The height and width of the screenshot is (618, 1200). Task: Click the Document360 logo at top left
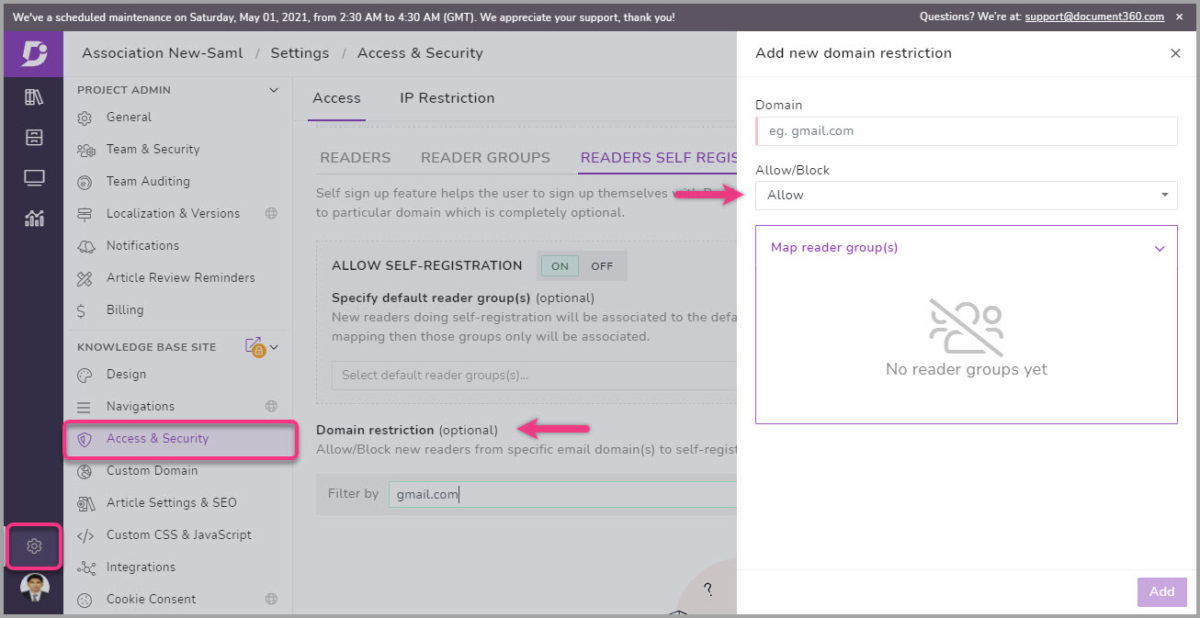[x=33, y=52]
